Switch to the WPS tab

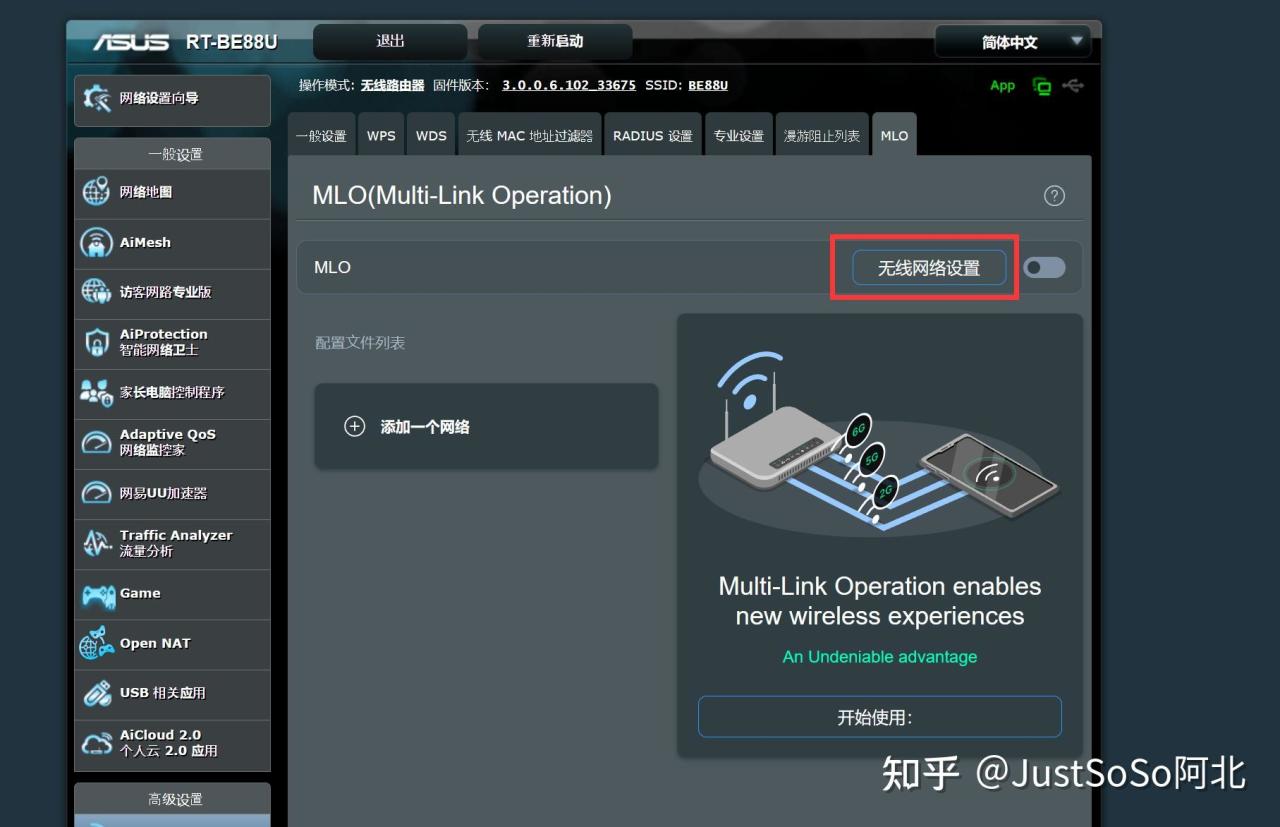click(x=381, y=136)
